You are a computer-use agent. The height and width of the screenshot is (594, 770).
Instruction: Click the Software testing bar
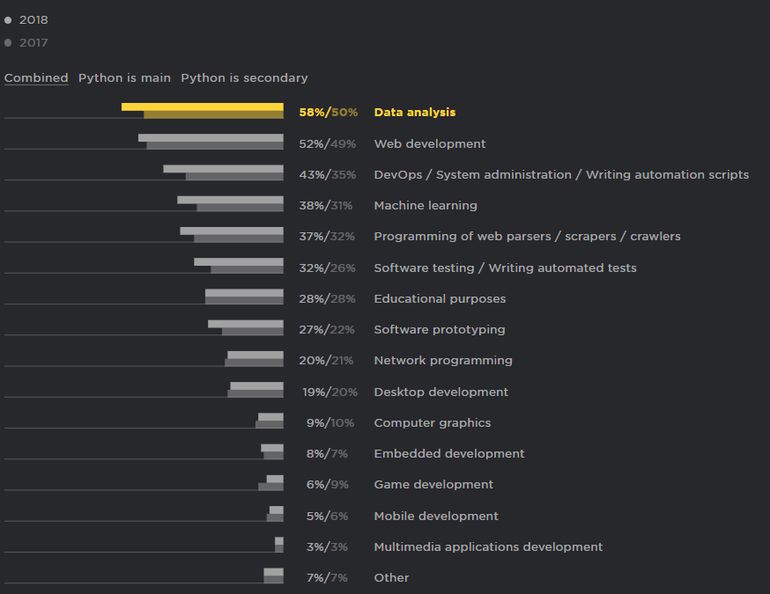239,264
